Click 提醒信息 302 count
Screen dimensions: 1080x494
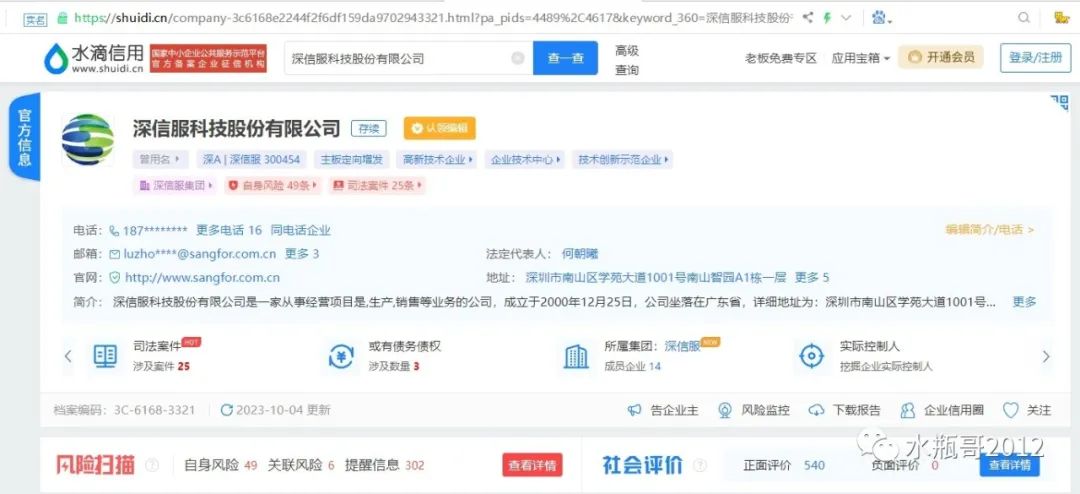coord(384,465)
